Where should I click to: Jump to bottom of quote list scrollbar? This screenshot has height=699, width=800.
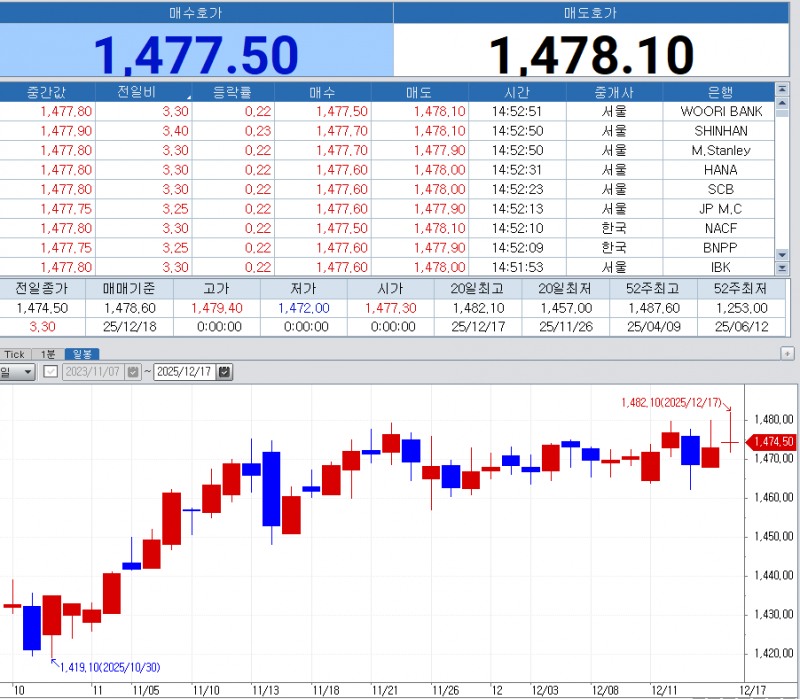[782, 268]
